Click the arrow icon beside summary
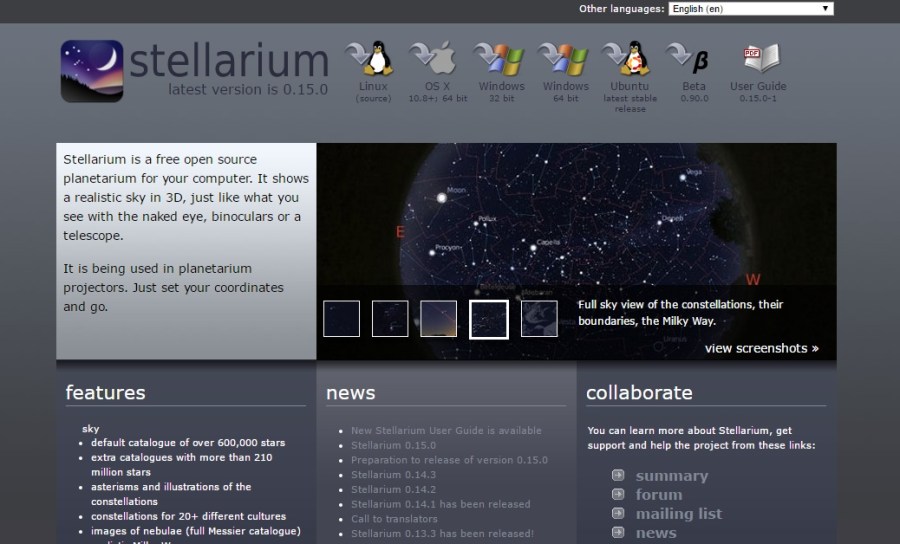 pyautogui.click(x=618, y=475)
